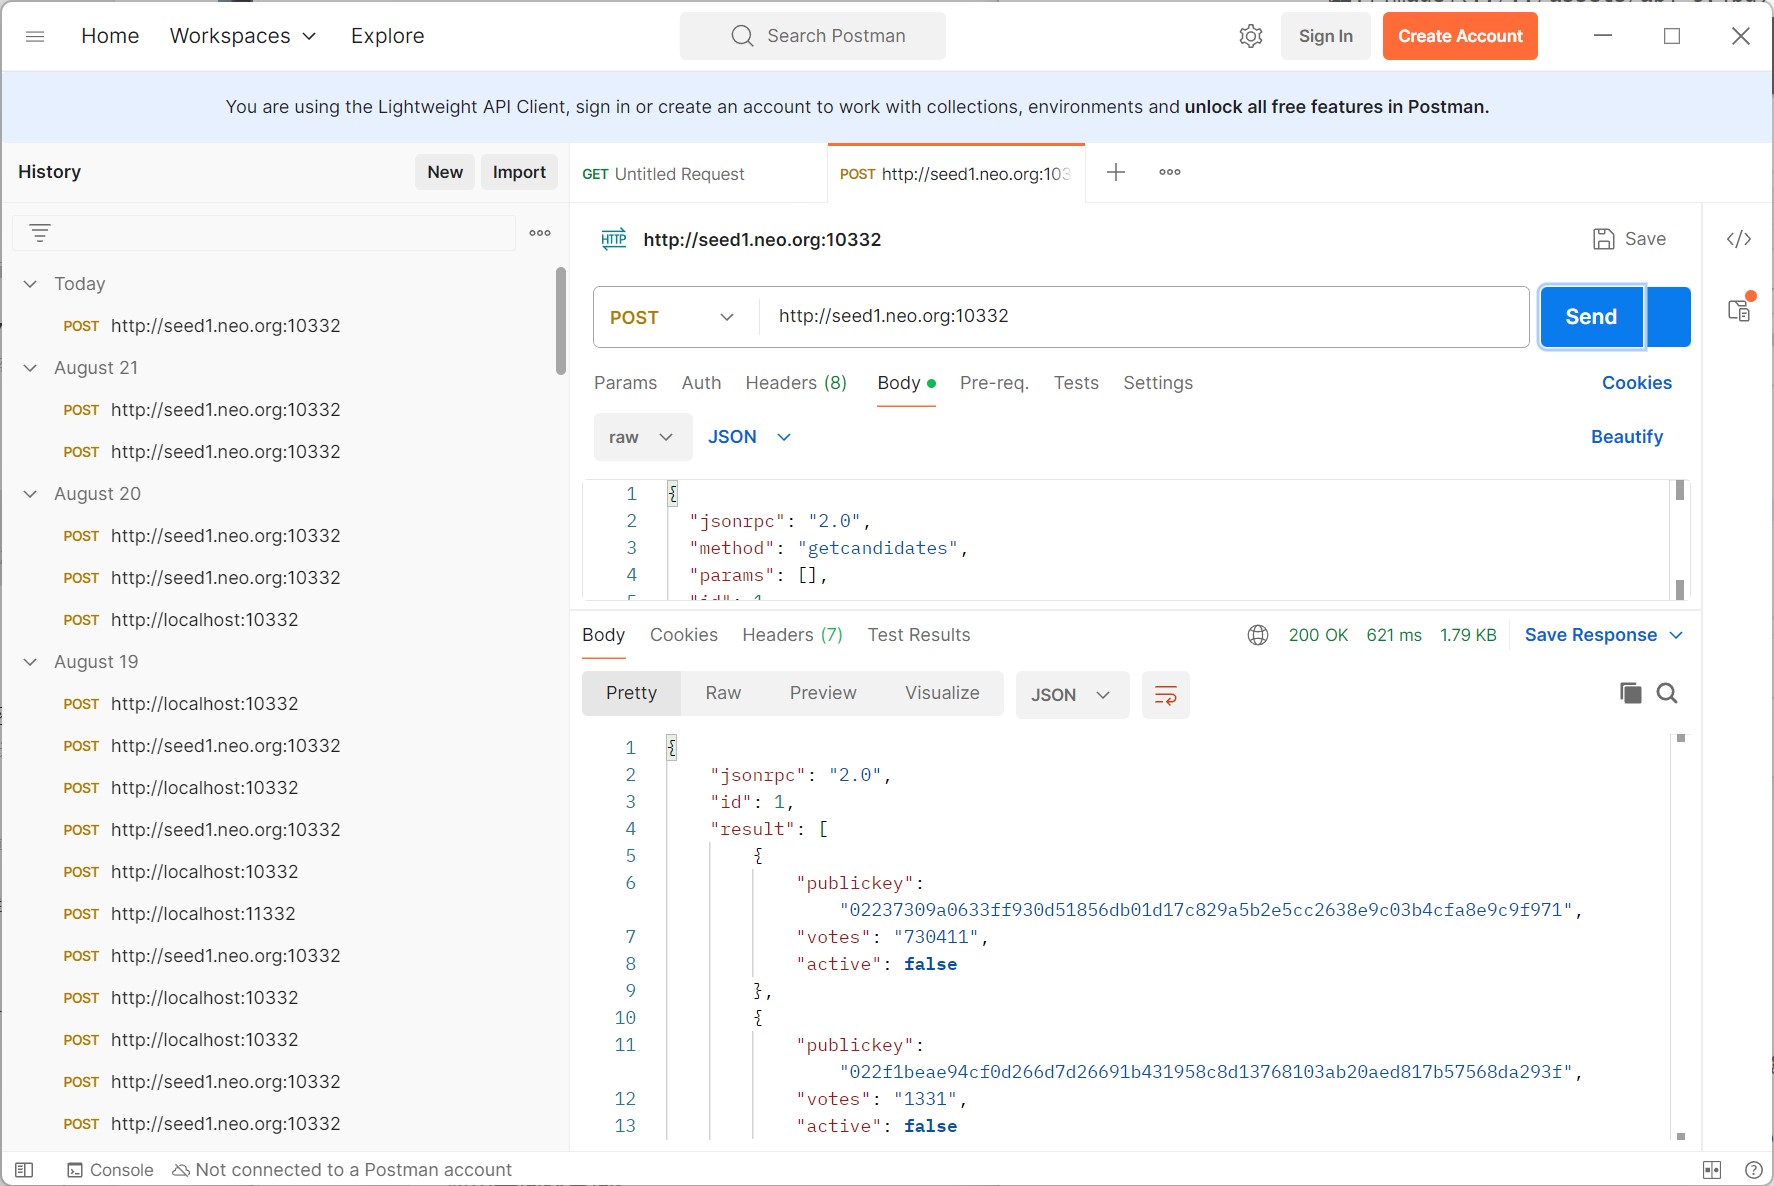Open the Today POST seed1.neo.org:10332 history entry
The image size is (1774, 1186).
[201, 326]
